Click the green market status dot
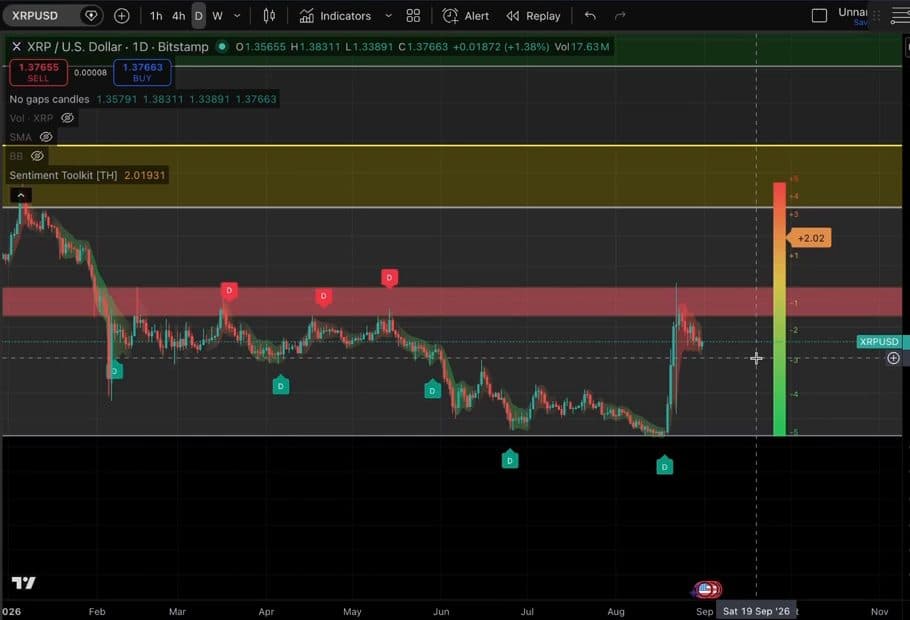Viewport: 910px width, 620px height. click(222, 46)
